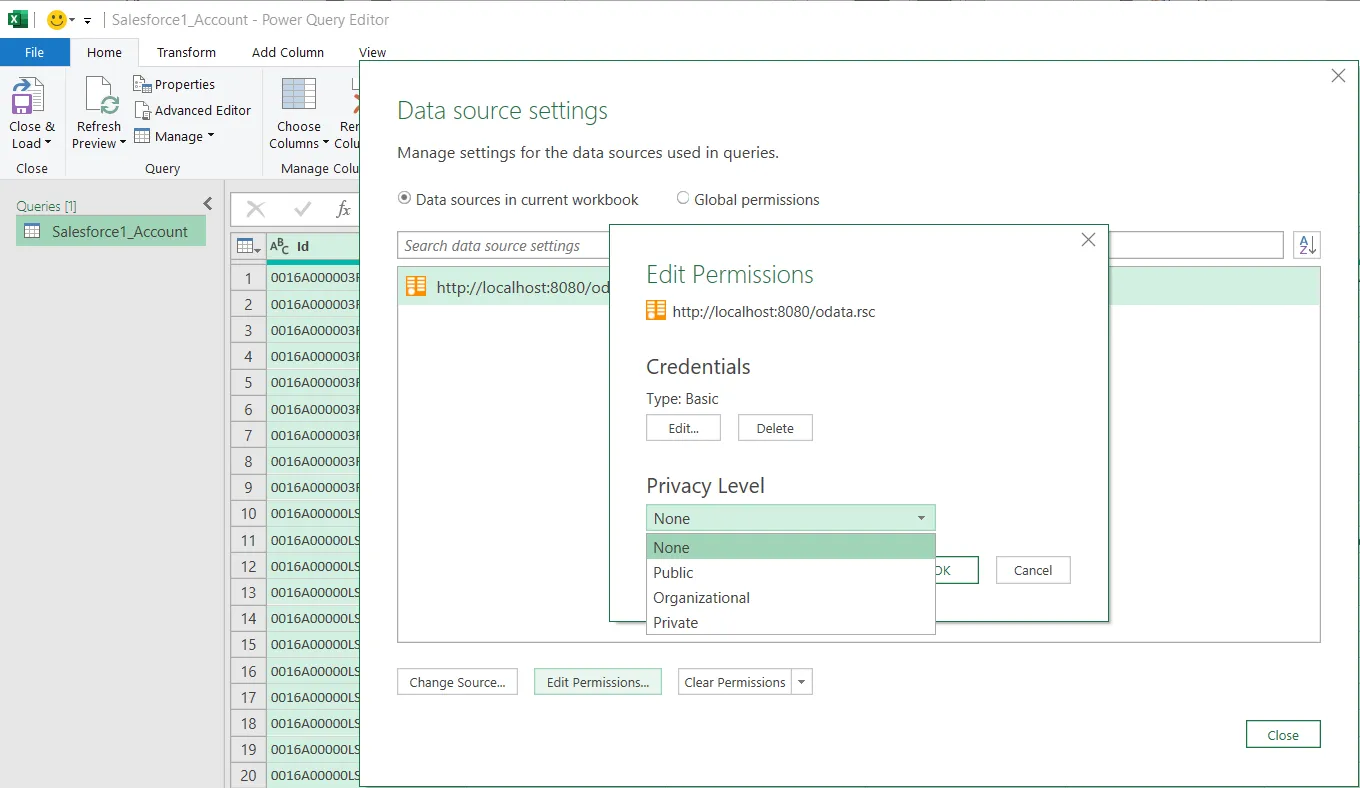
Task: Select the Data sources in current workbook option
Action: [404, 199]
